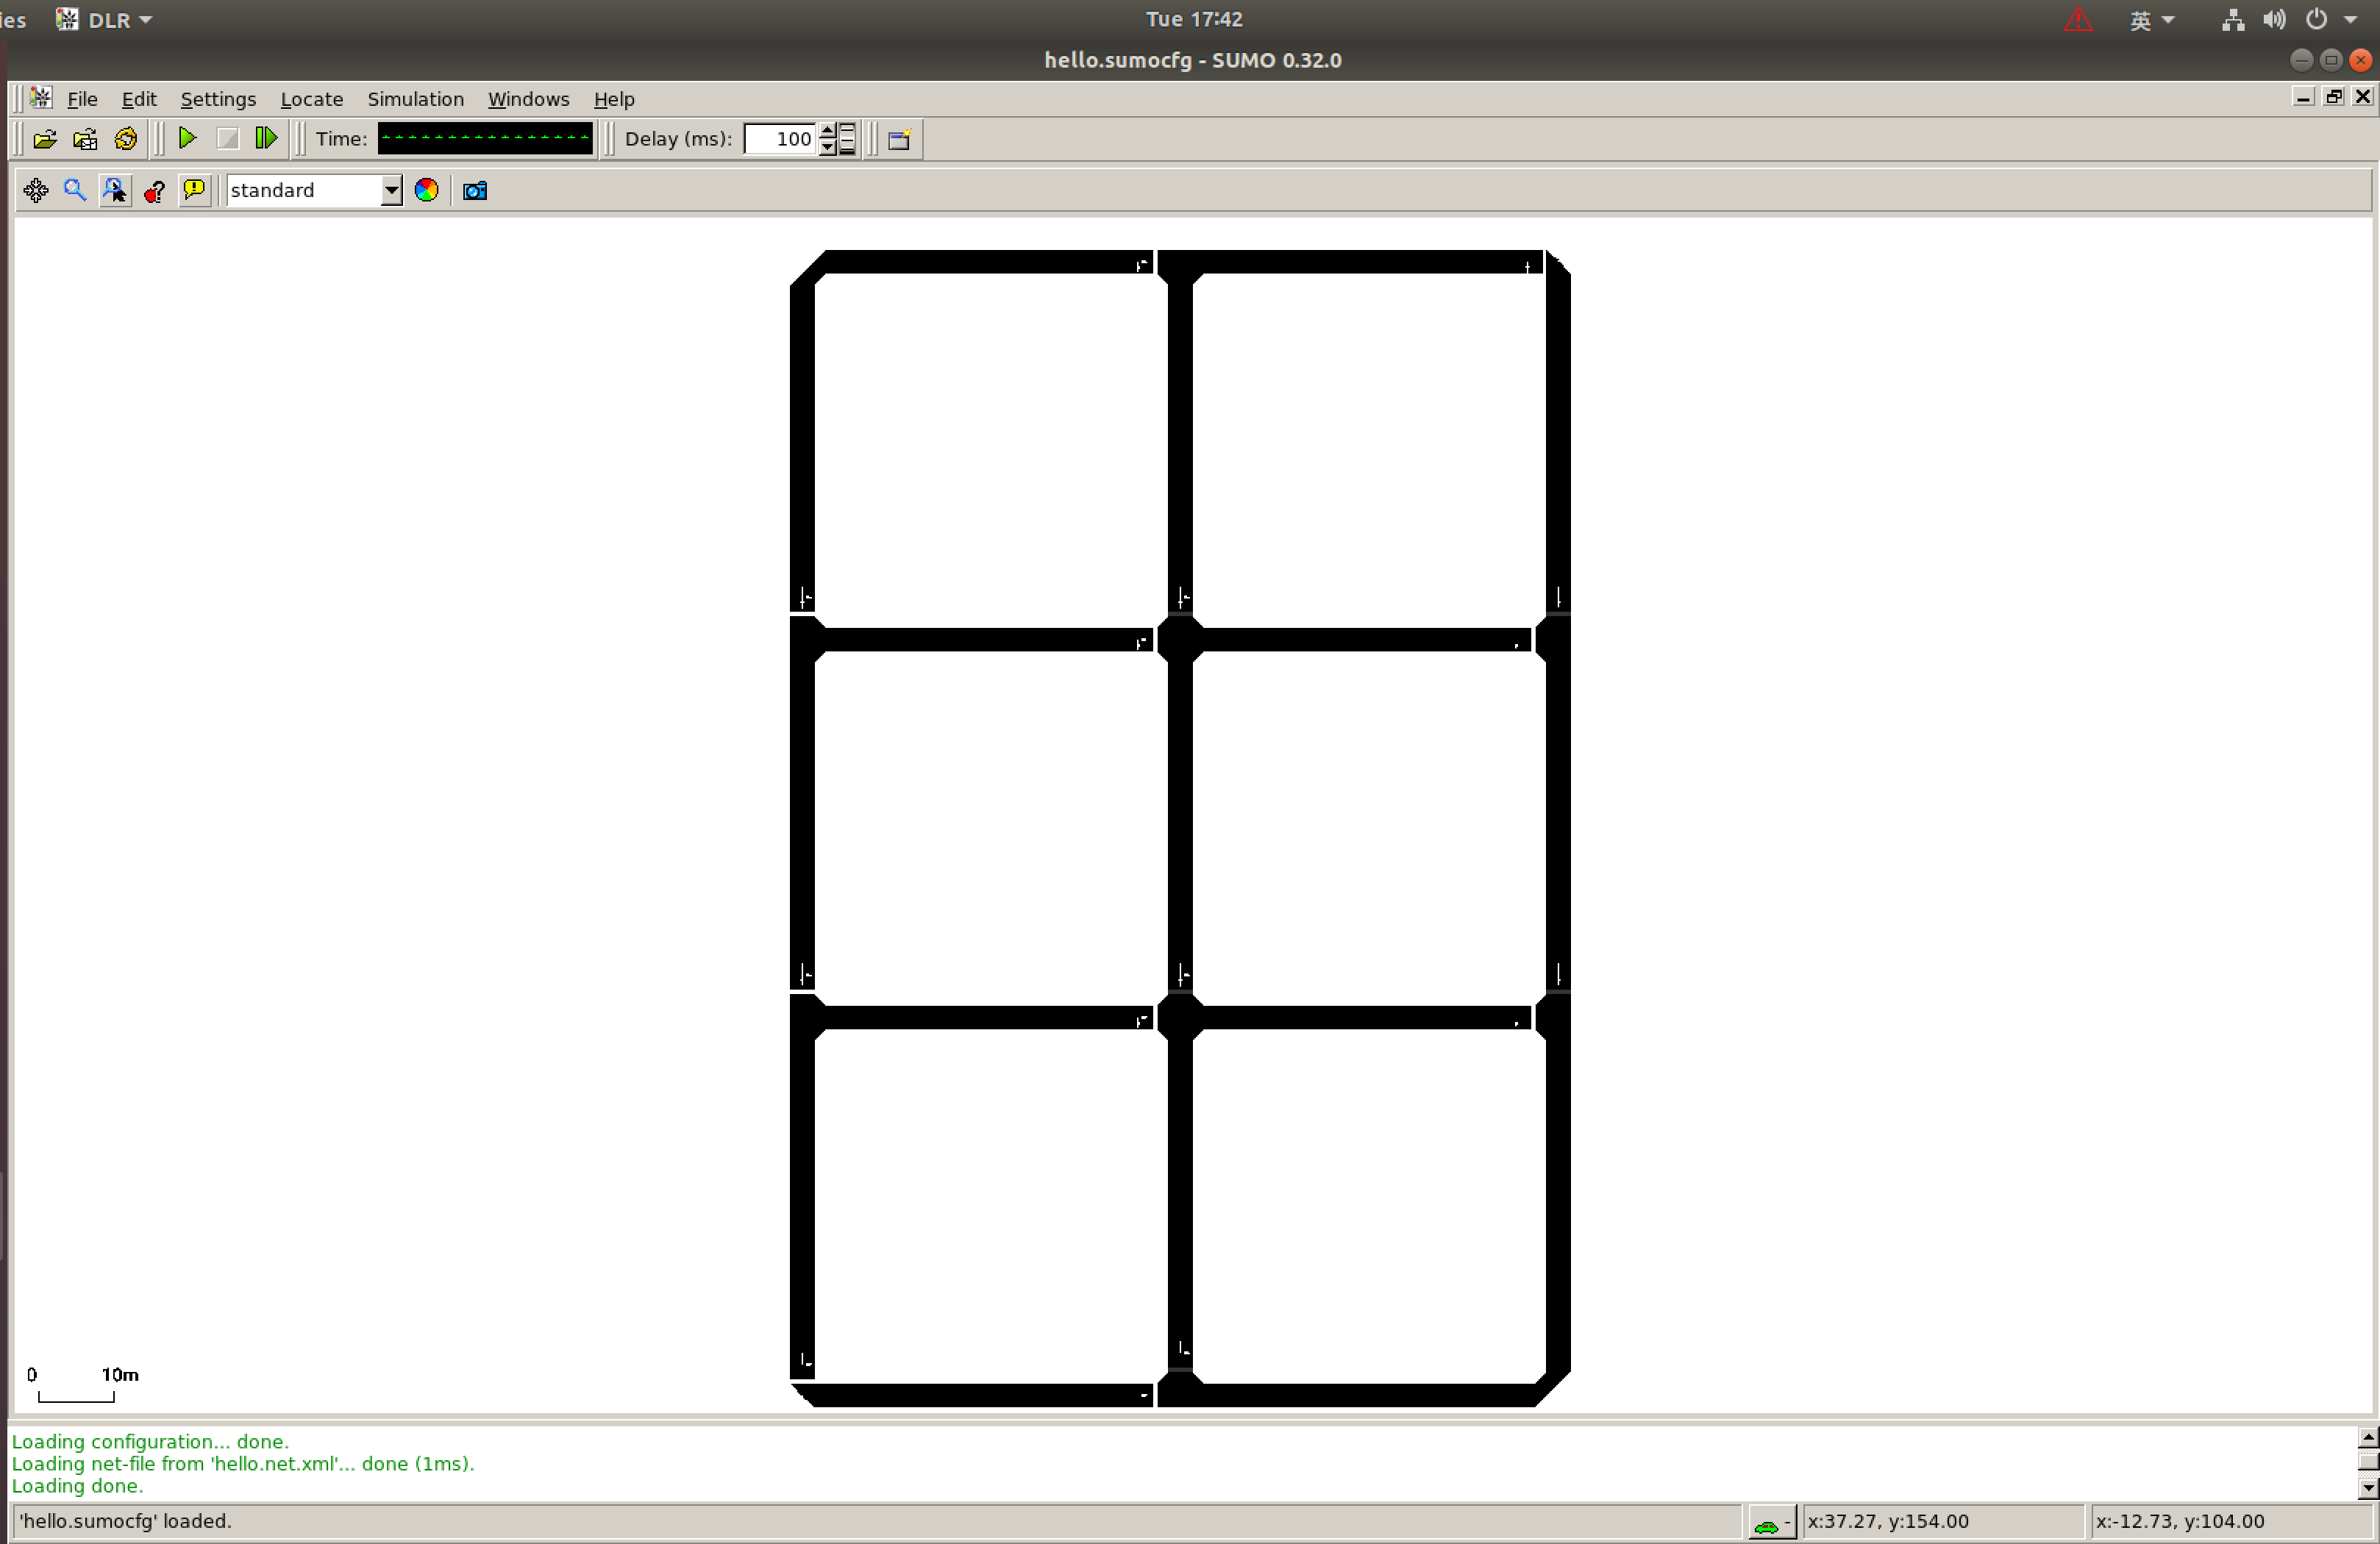Click the open network icon
Image resolution: width=2380 pixels, height=1544 pixels.
pyautogui.click(x=85, y=139)
